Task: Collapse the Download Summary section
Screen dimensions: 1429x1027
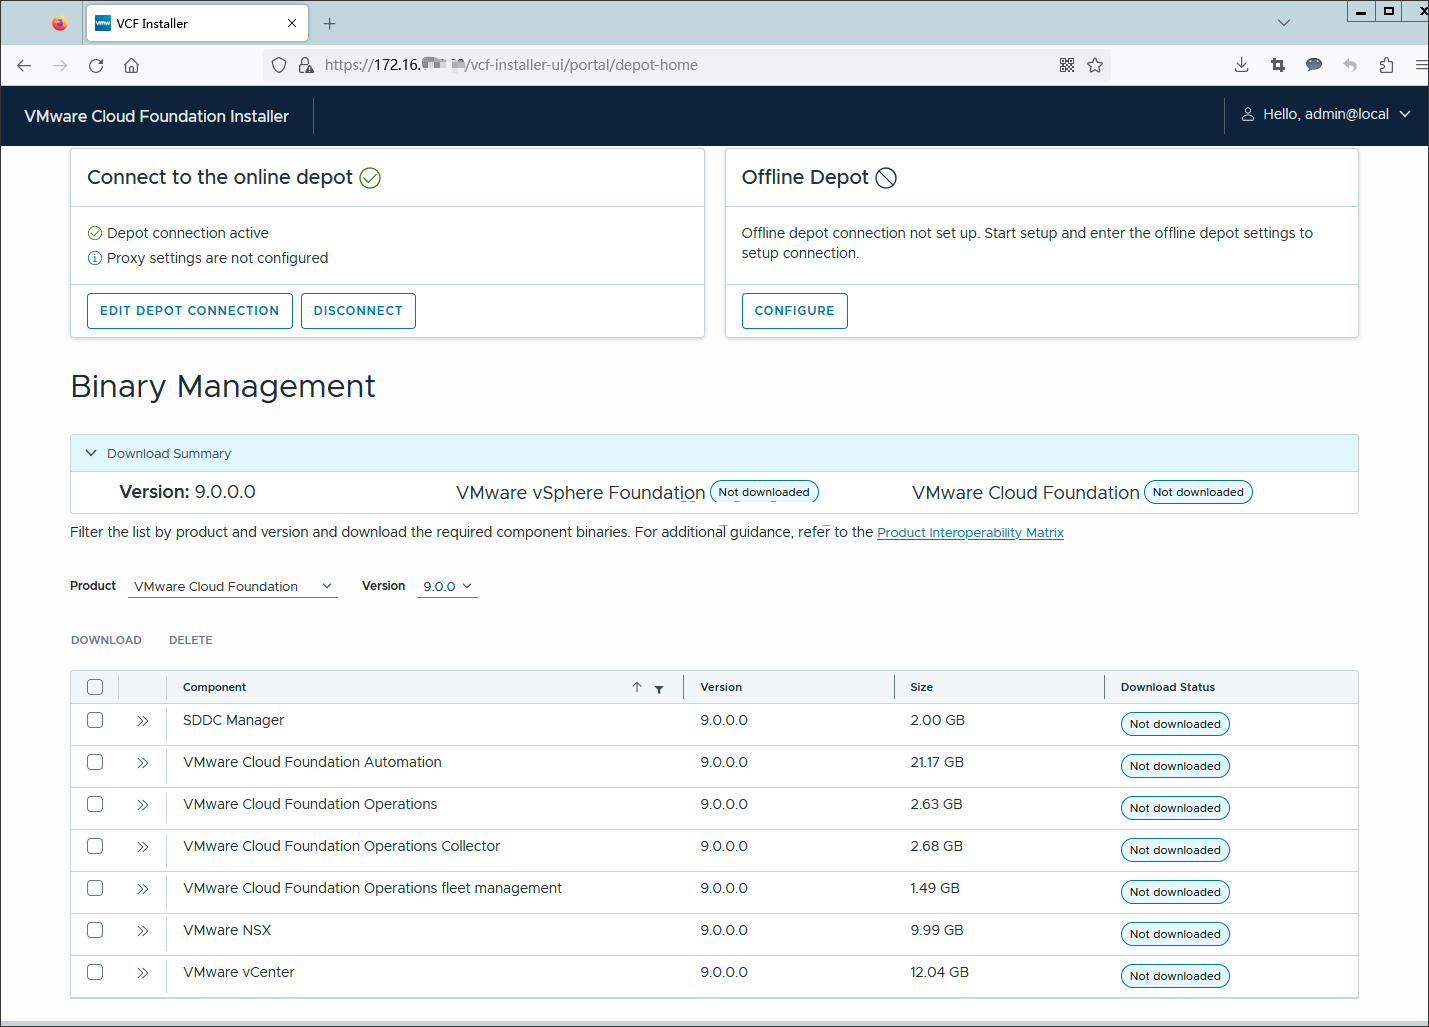Action: point(91,453)
